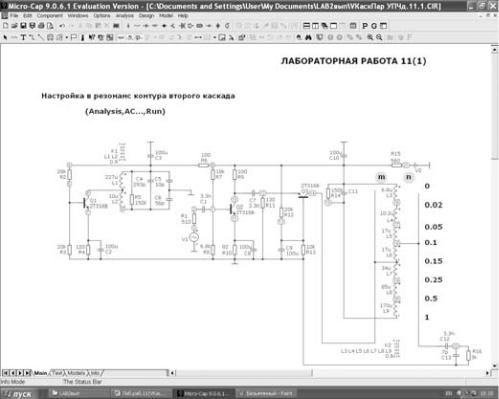Switch to LAB2вып folder in taskbar

point(78,394)
